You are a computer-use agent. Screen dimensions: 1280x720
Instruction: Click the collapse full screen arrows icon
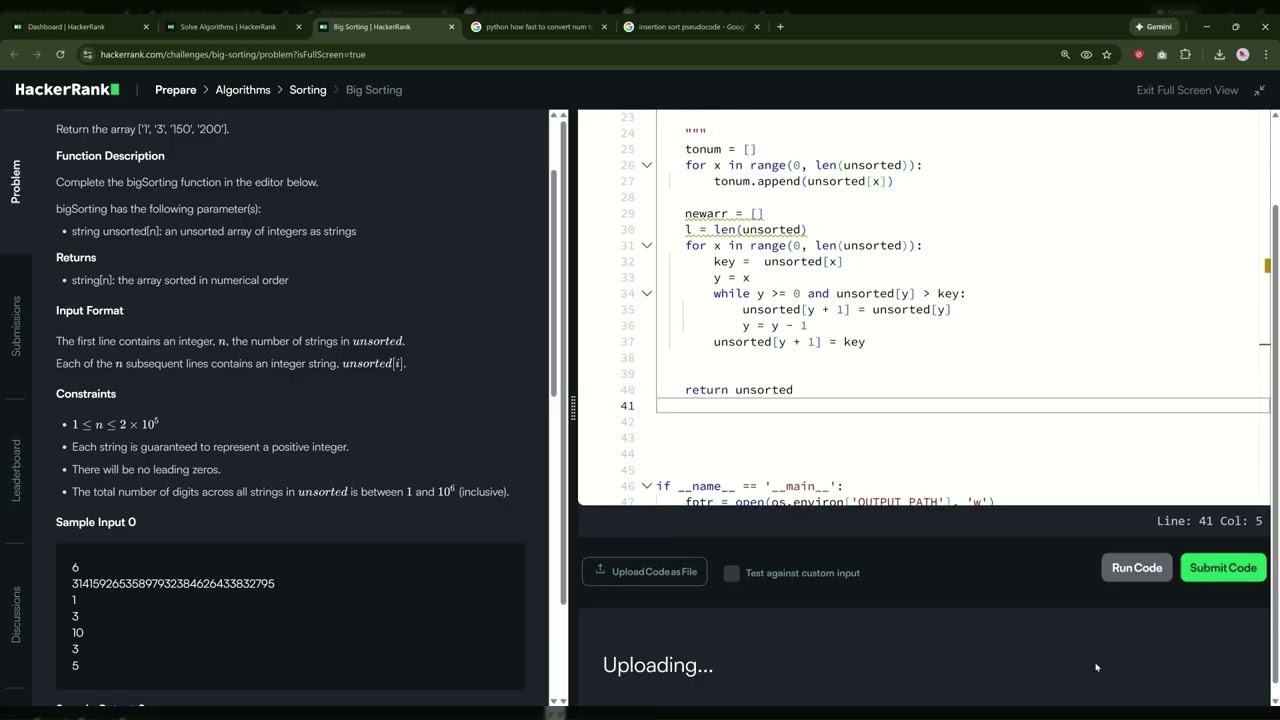click(x=1259, y=90)
